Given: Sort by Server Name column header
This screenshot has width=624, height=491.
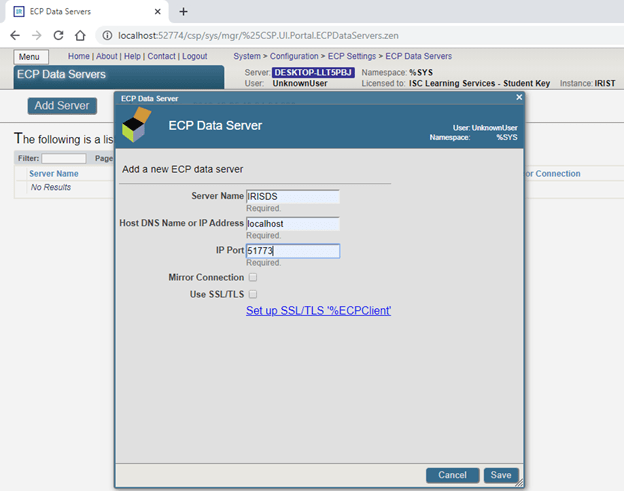Looking at the screenshot, I should click(54, 173).
